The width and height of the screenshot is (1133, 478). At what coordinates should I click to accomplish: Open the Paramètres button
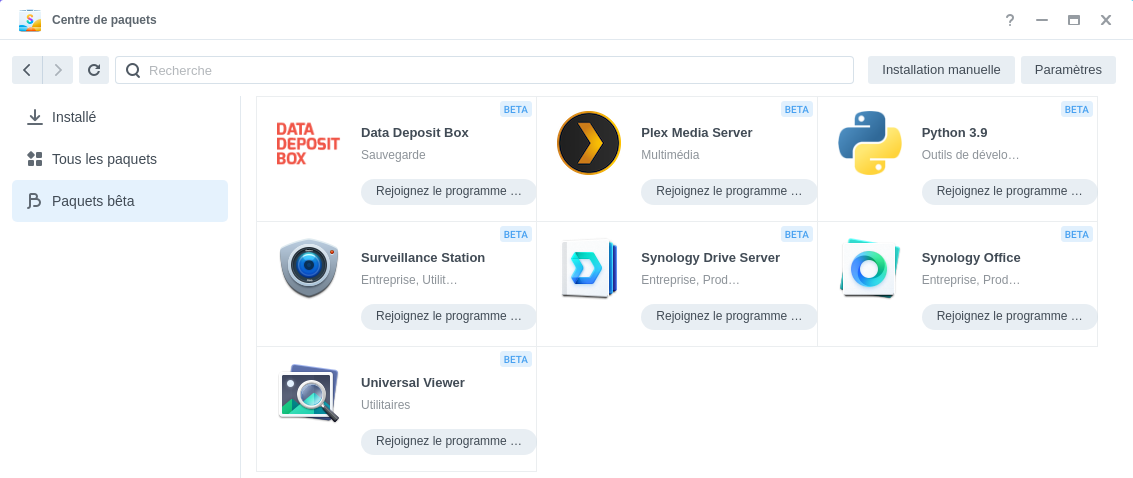coord(1068,70)
